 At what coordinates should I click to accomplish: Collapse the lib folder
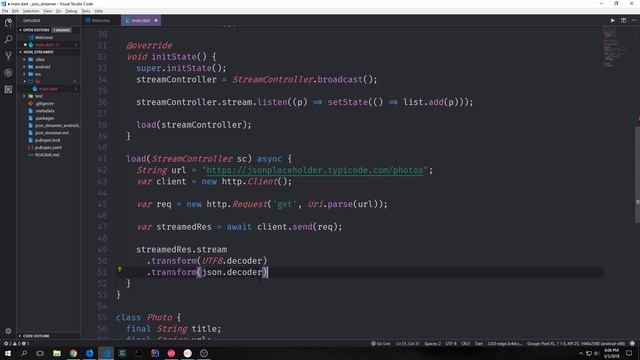(48, 82)
